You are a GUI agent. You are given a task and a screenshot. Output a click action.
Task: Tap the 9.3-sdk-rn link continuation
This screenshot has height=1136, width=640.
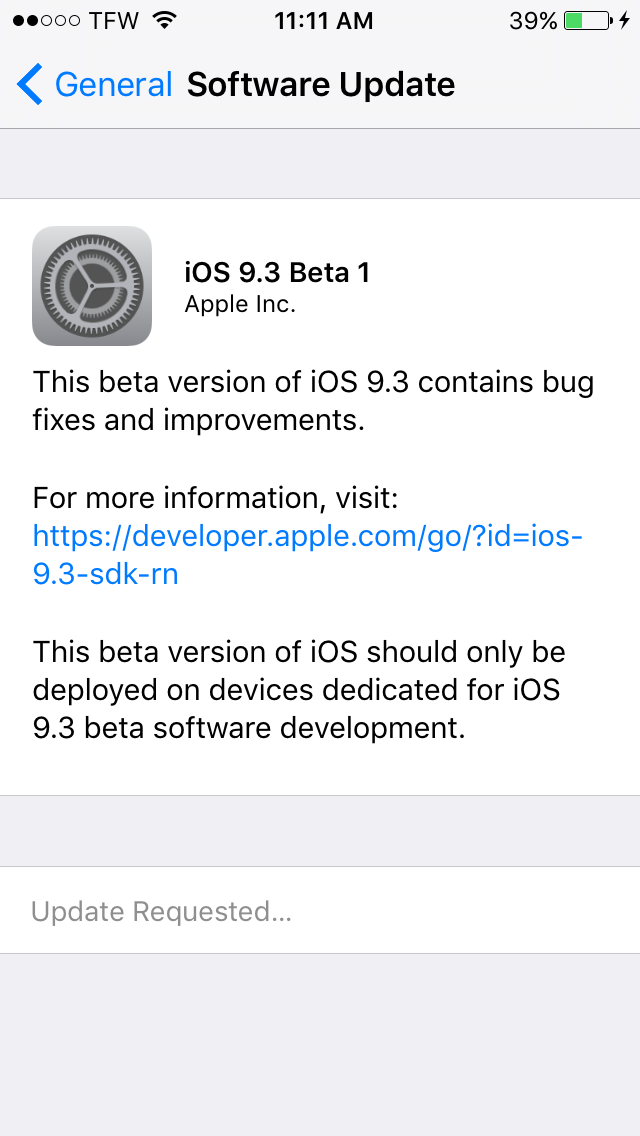tap(106, 575)
